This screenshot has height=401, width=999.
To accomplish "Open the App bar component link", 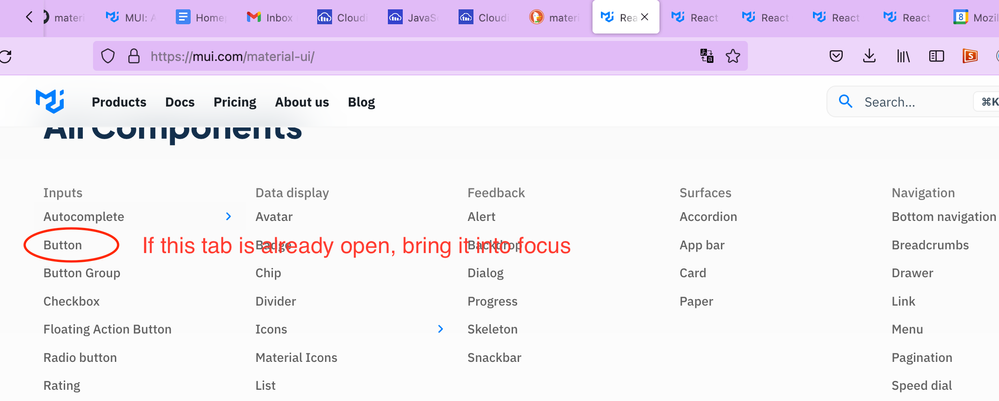I will (702, 245).
